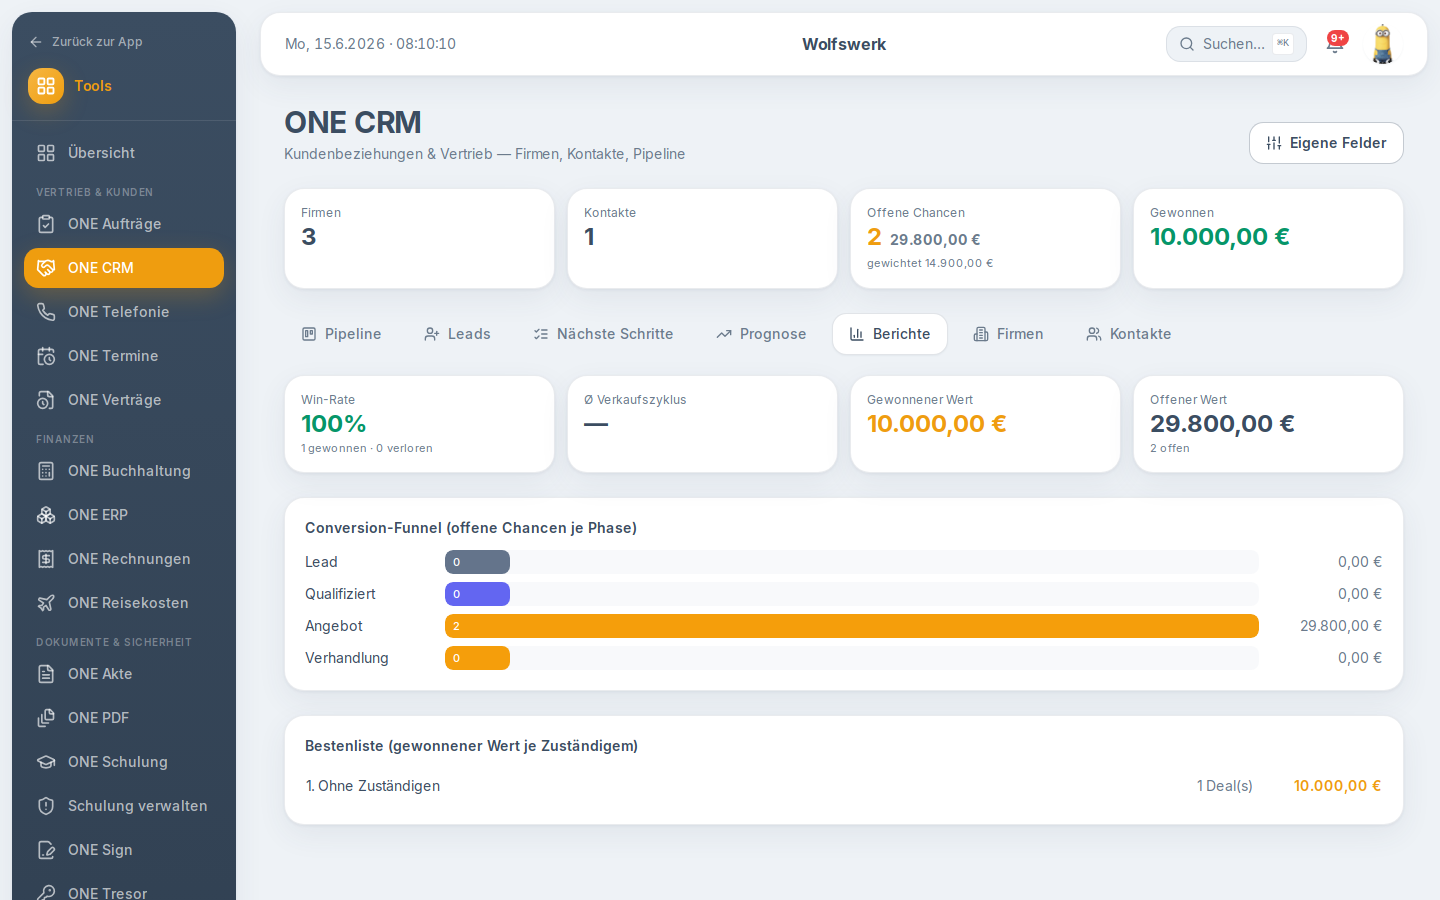Click the ONE Reisekosten airplane icon
Image resolution: width=1440 pixels, height=900 pixels.
(x=46, y=603)
